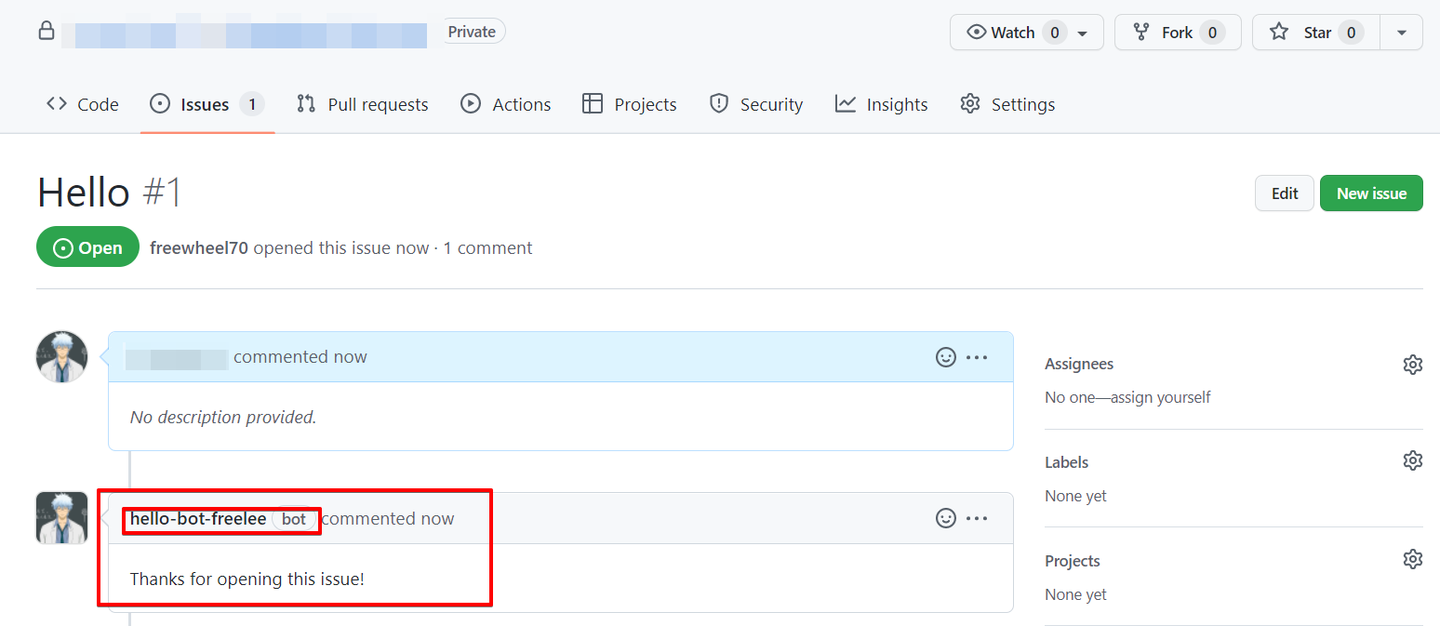Image resolution: width=1440 pixels, height=626 pixels.
Task: Switch to the Settings tab
Action: pos(1006,103)
